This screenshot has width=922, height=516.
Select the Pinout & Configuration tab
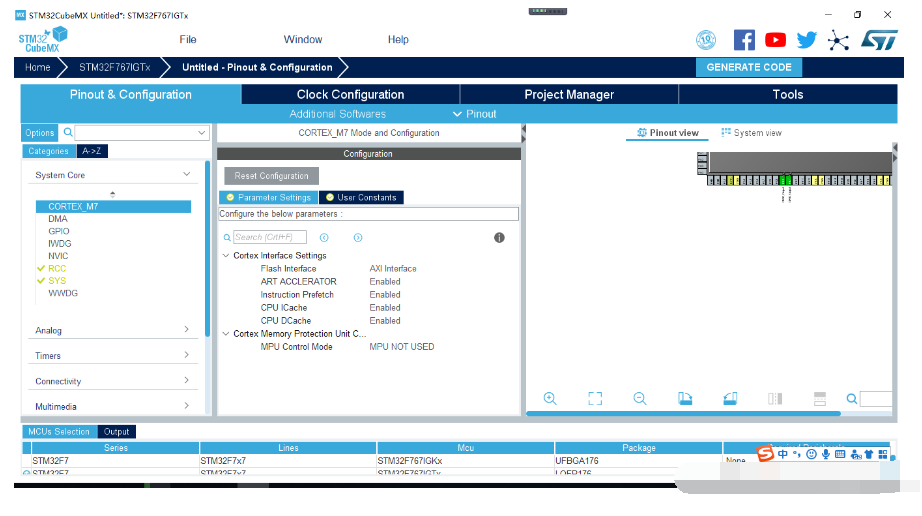point(131,95)
